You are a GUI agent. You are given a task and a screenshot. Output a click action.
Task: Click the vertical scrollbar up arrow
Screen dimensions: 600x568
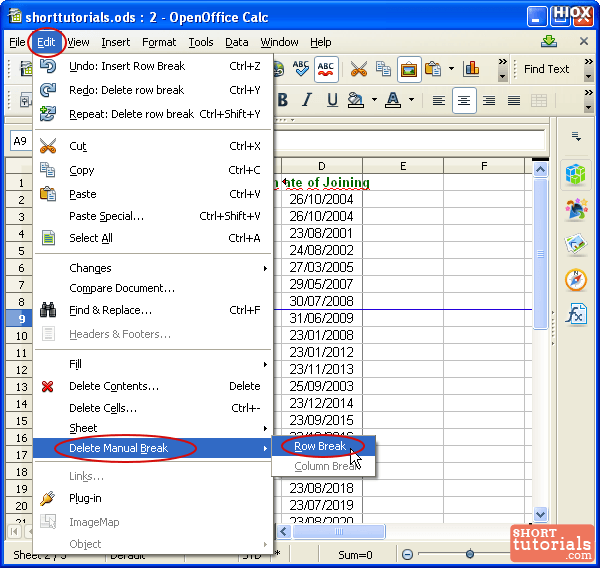[x=540, y=169]
